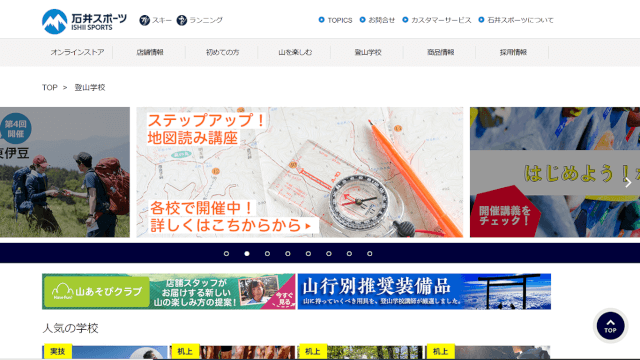640x360 pixels.
Task: Advance carousel with right arrow
Action: tap(628, 182)
